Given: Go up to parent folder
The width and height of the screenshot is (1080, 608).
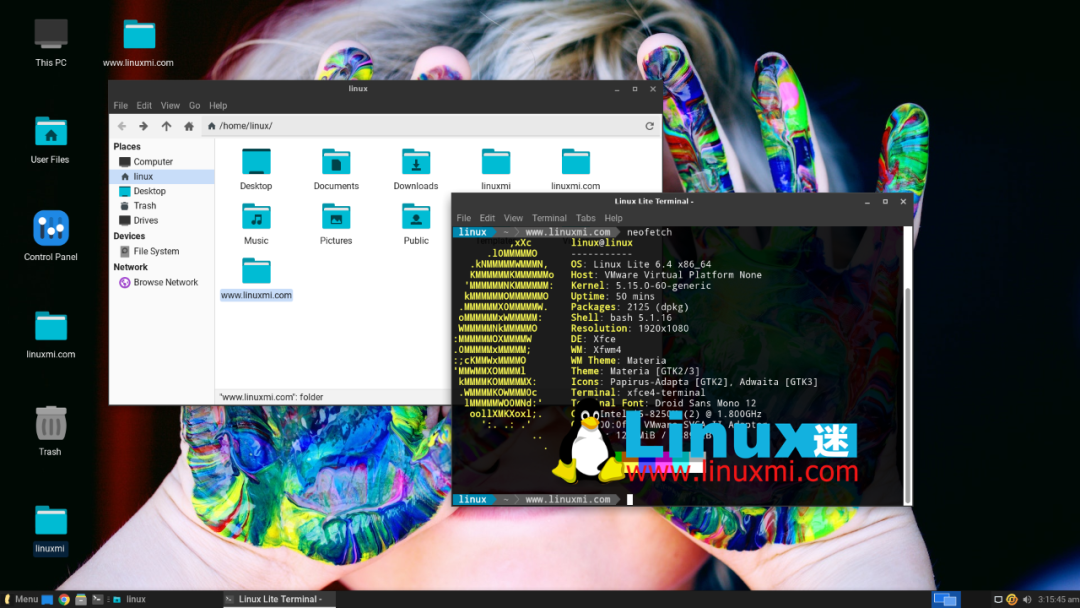Looking at the screenshot, I should (x=166, y=126).
